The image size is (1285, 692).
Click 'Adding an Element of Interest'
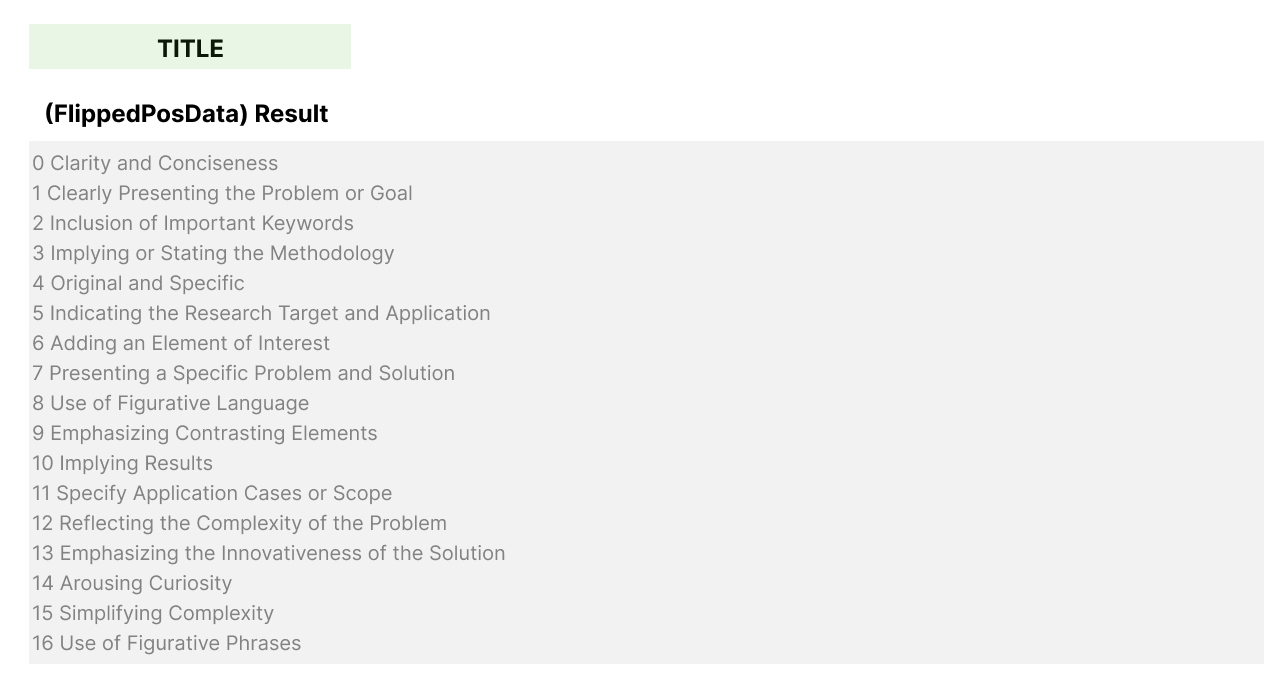click(x=181, y=343)
